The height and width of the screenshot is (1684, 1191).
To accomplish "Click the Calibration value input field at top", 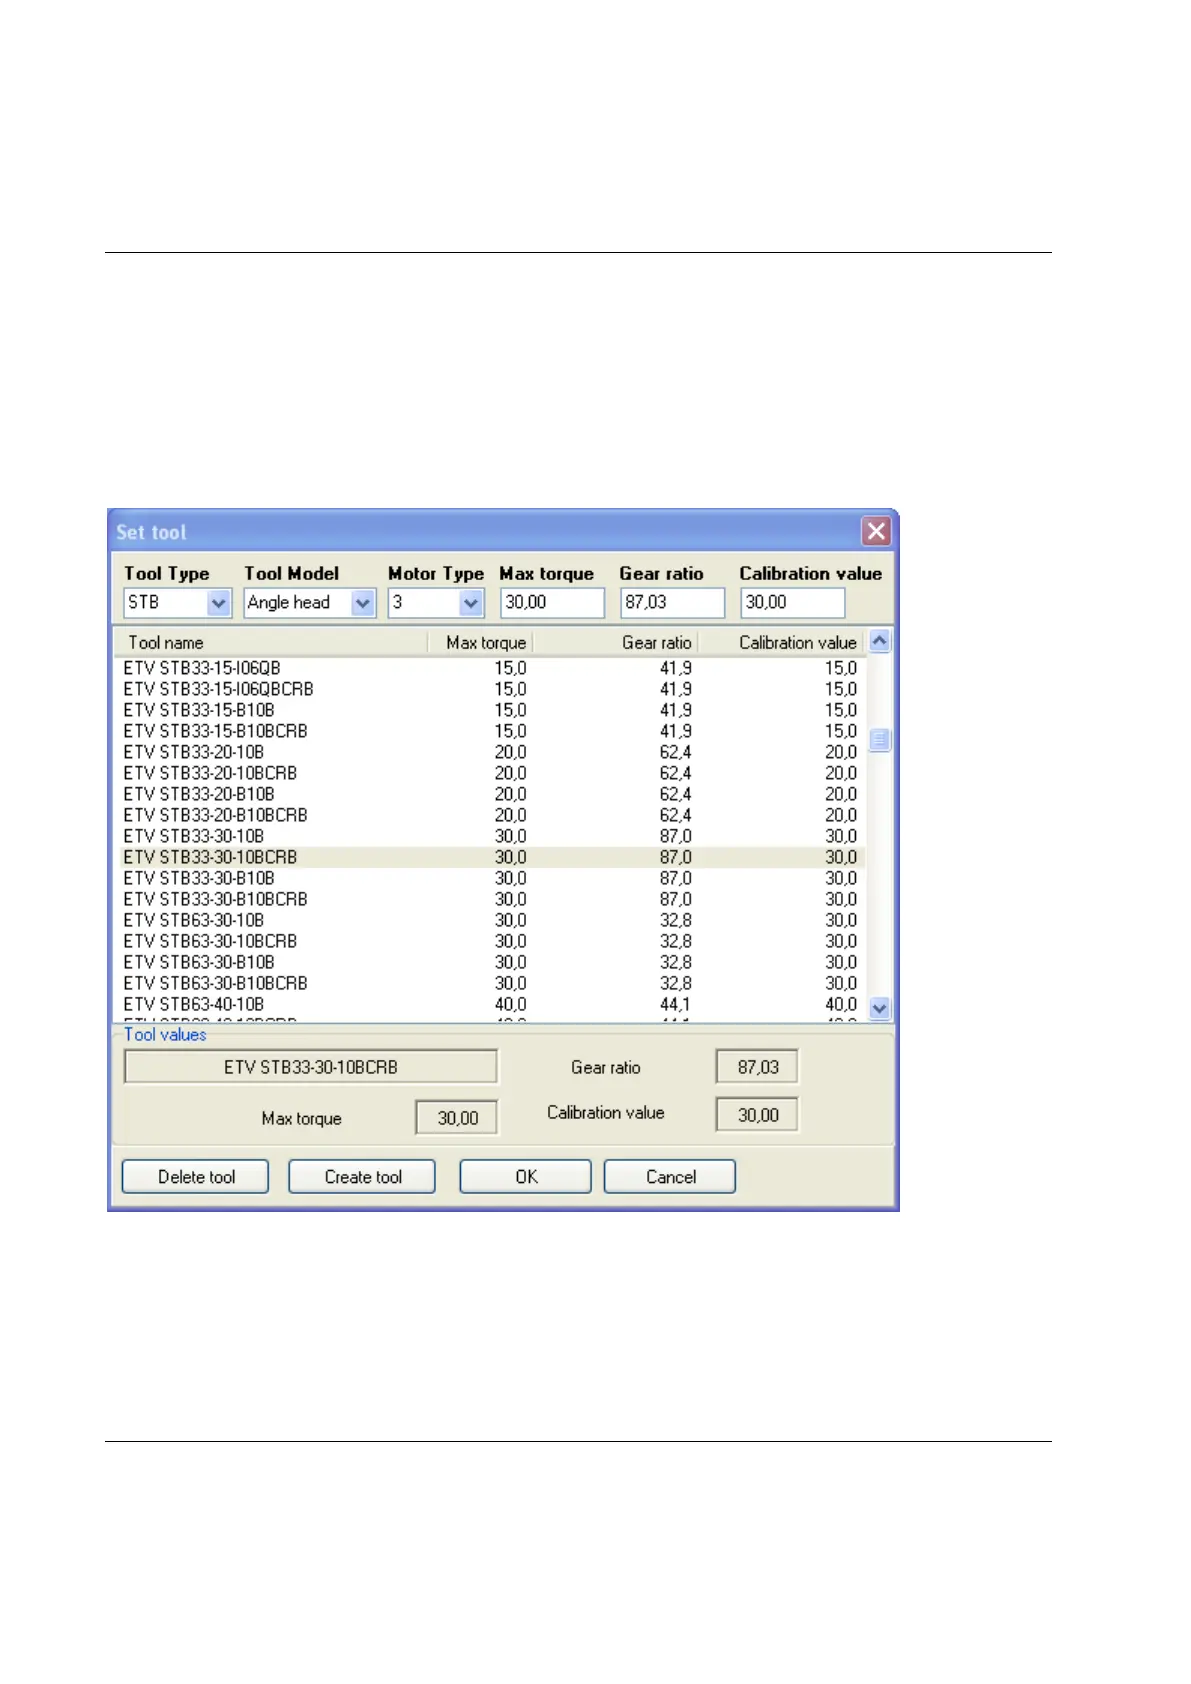I will coord(792,603).
